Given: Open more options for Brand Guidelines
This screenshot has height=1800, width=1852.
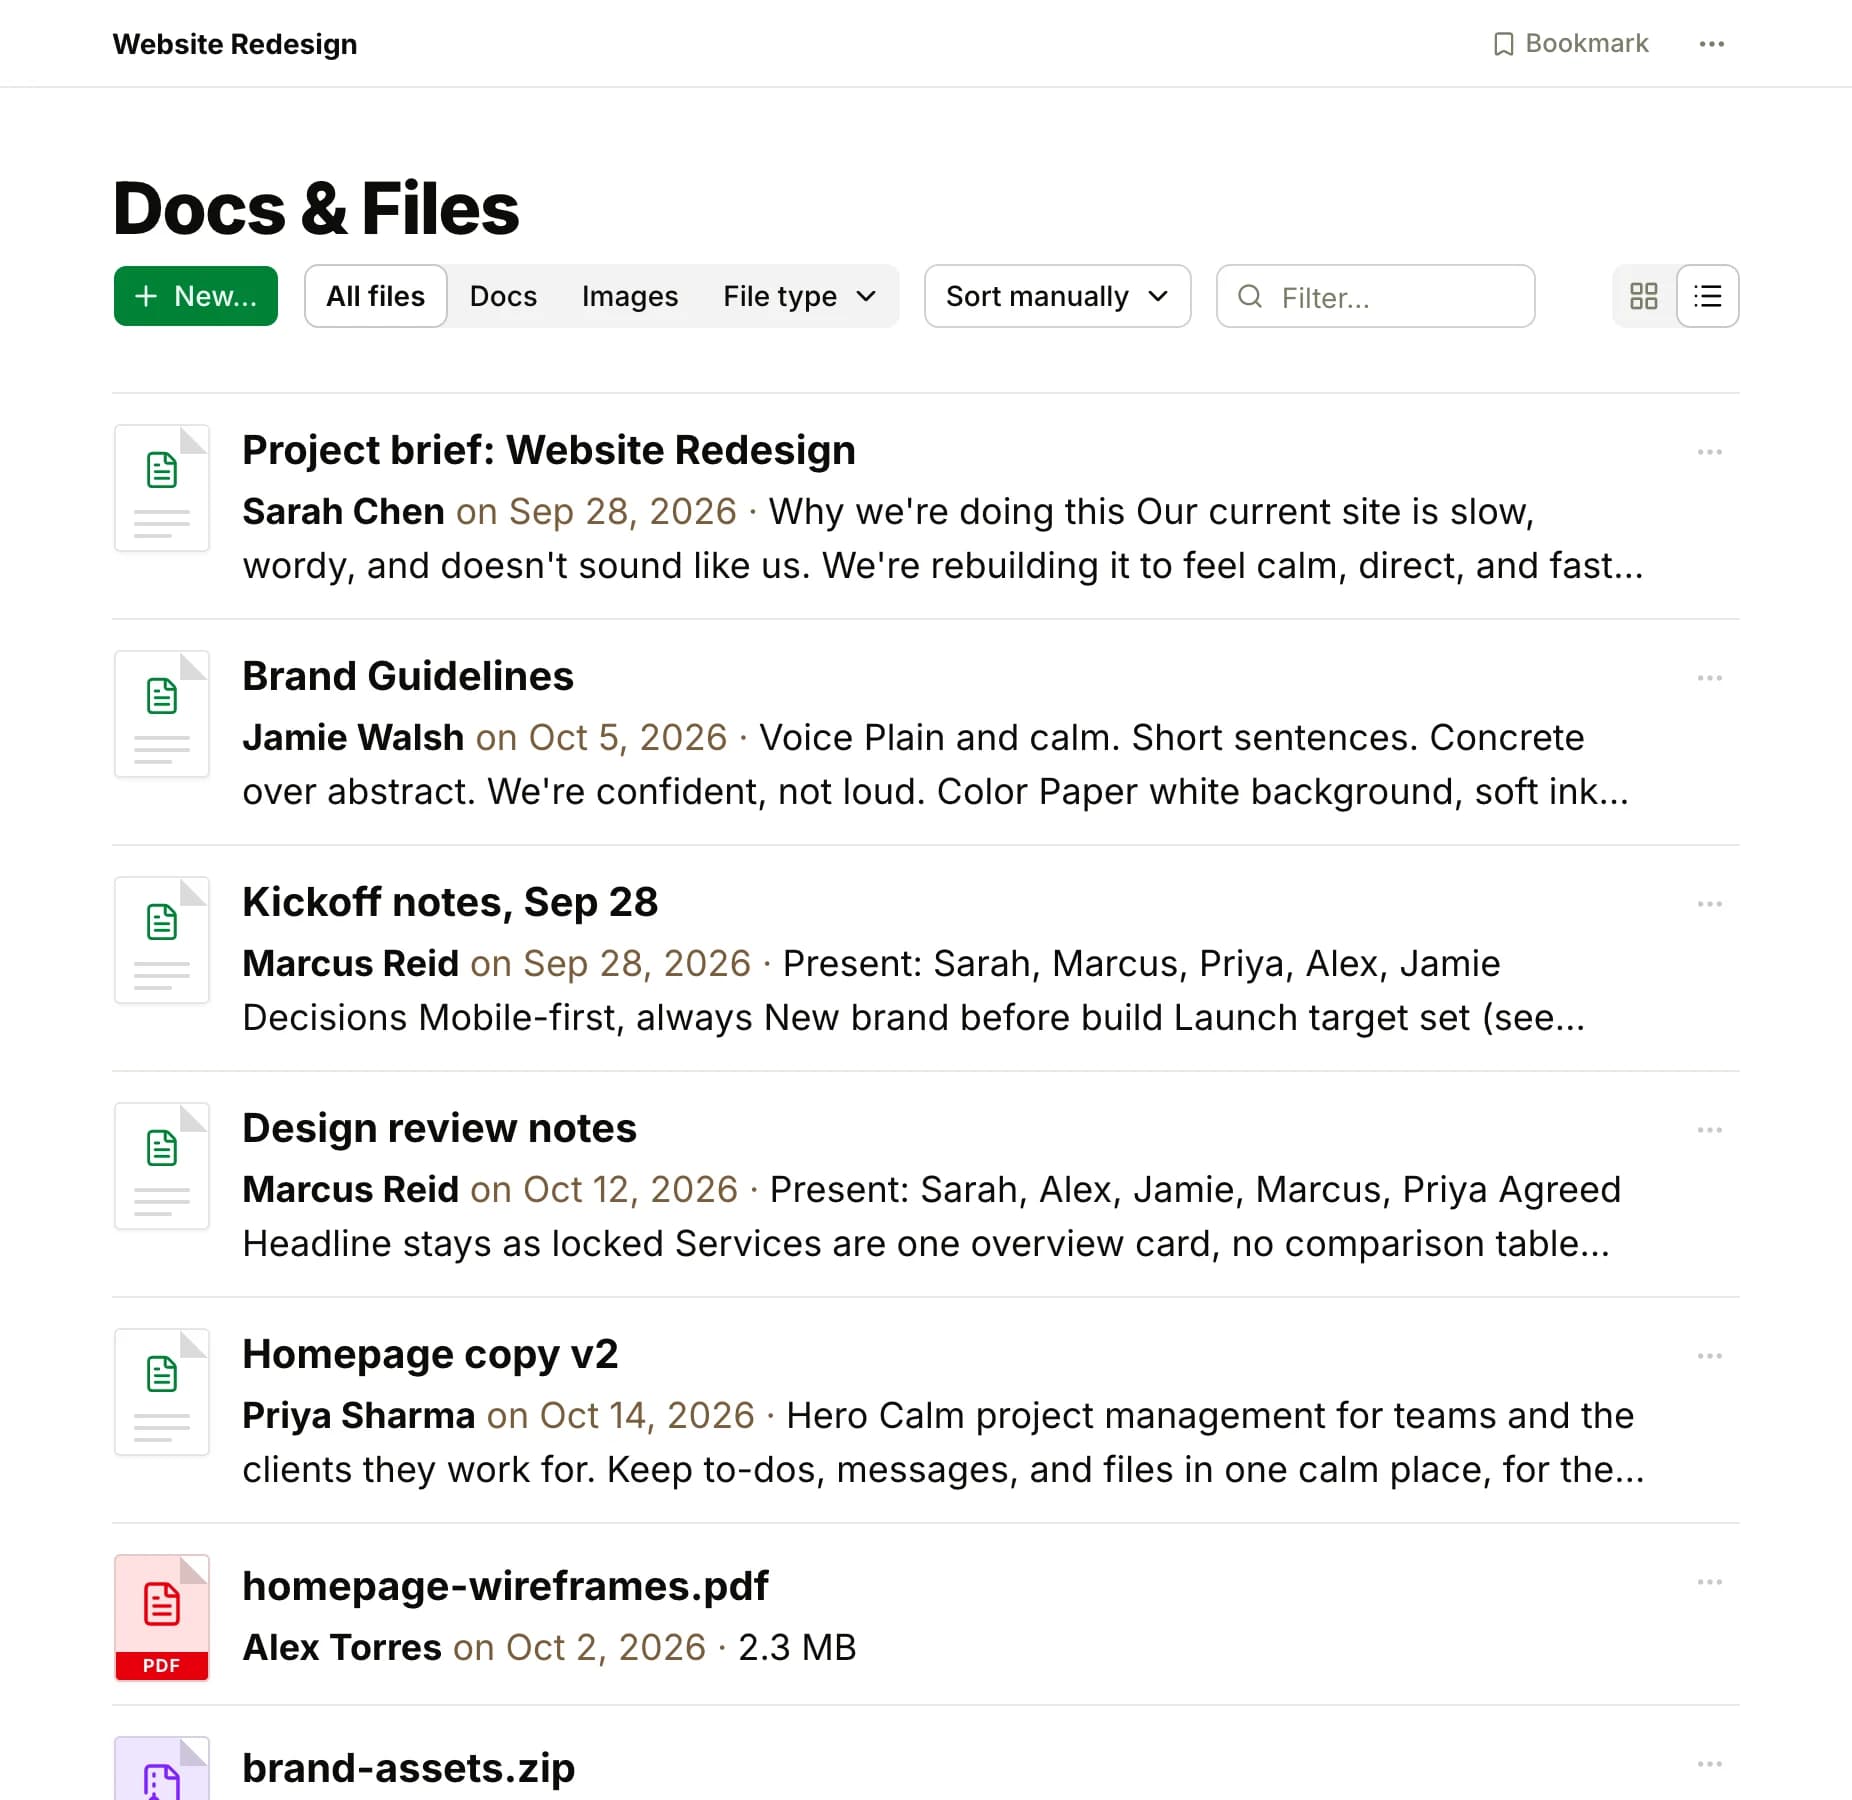Looking at the screenshot, I should point(1710,678).
